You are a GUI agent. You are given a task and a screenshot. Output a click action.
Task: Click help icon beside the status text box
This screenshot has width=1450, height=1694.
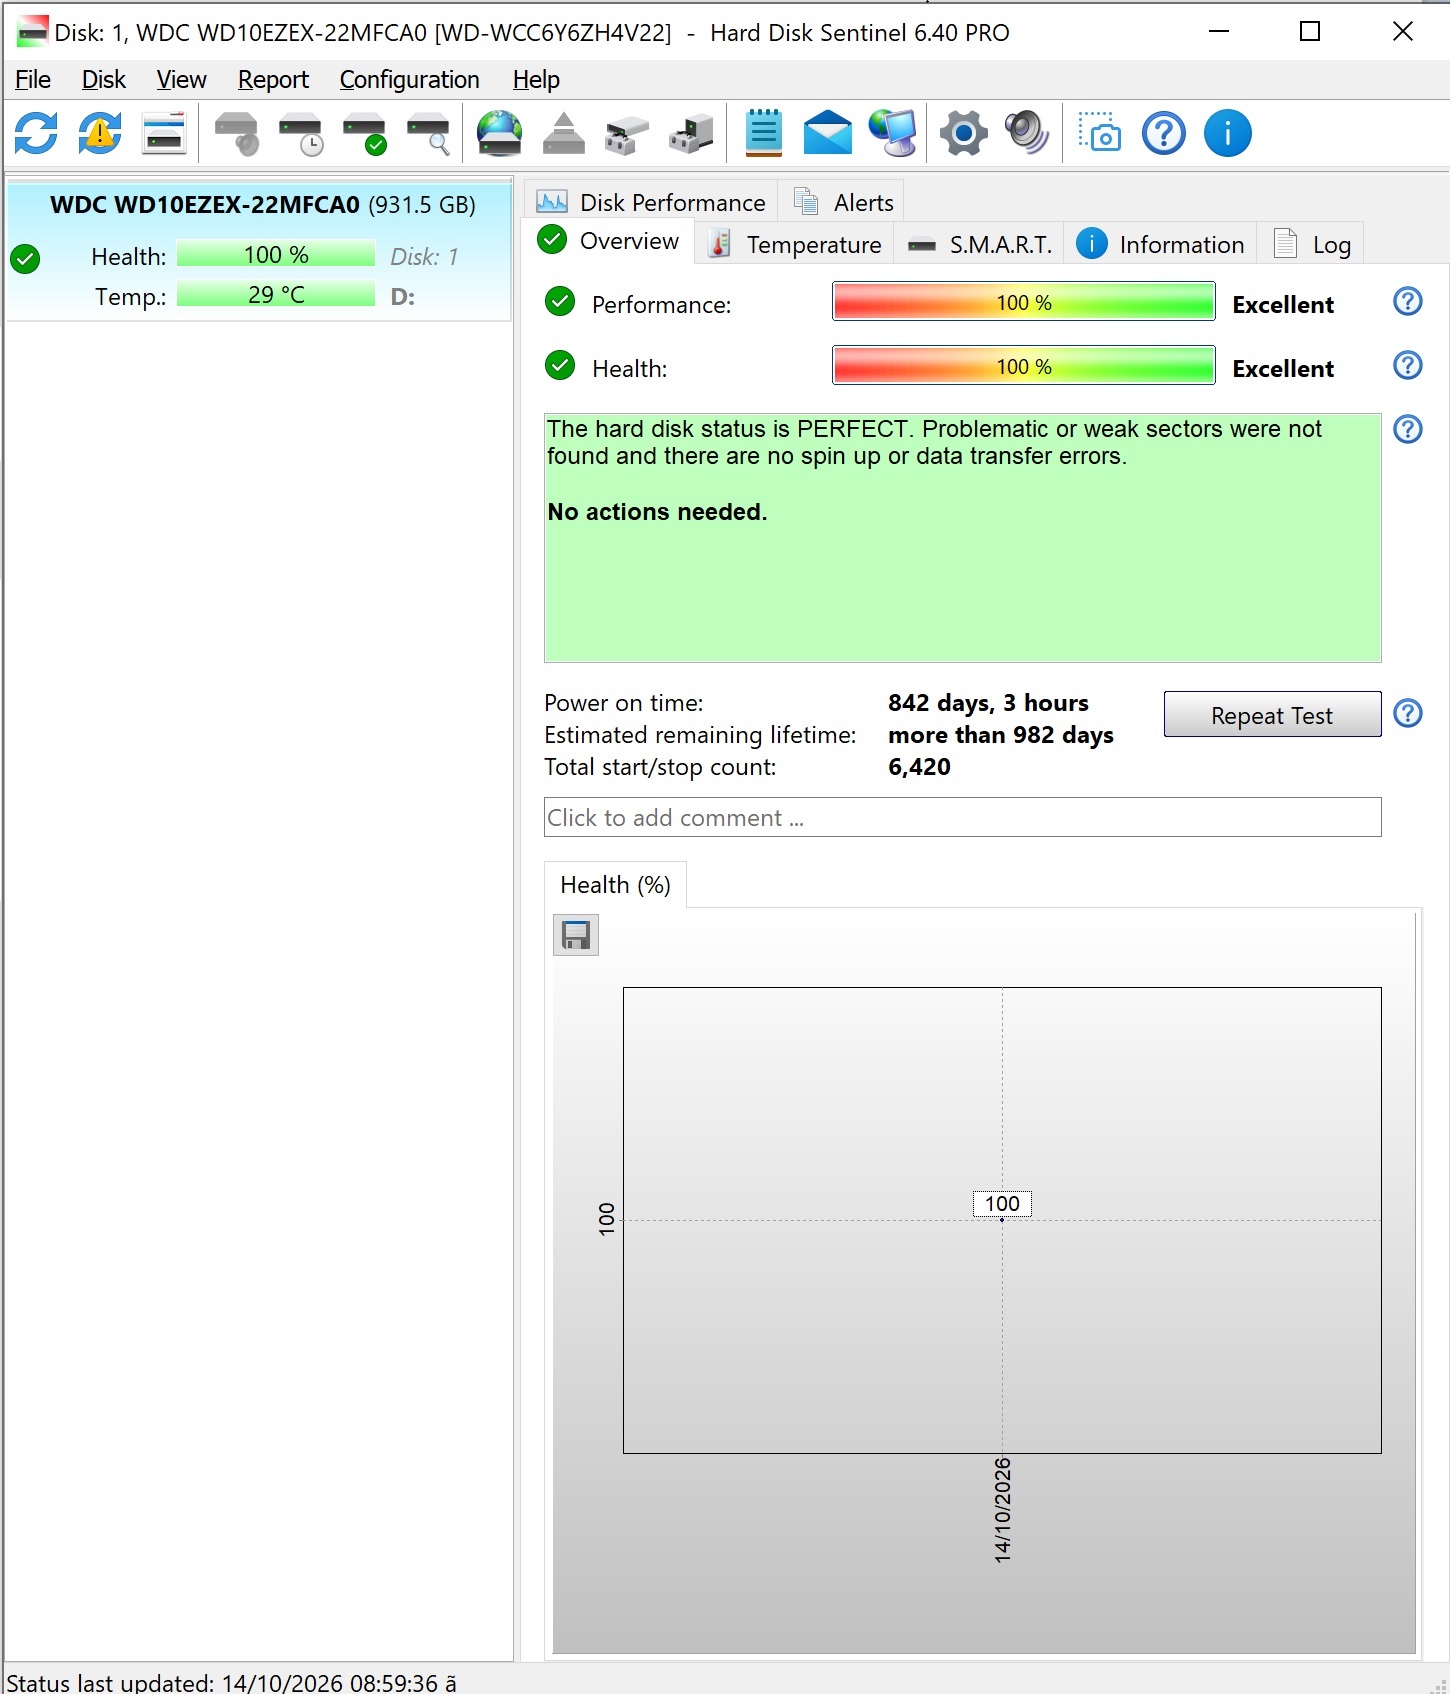point(1408,429)
